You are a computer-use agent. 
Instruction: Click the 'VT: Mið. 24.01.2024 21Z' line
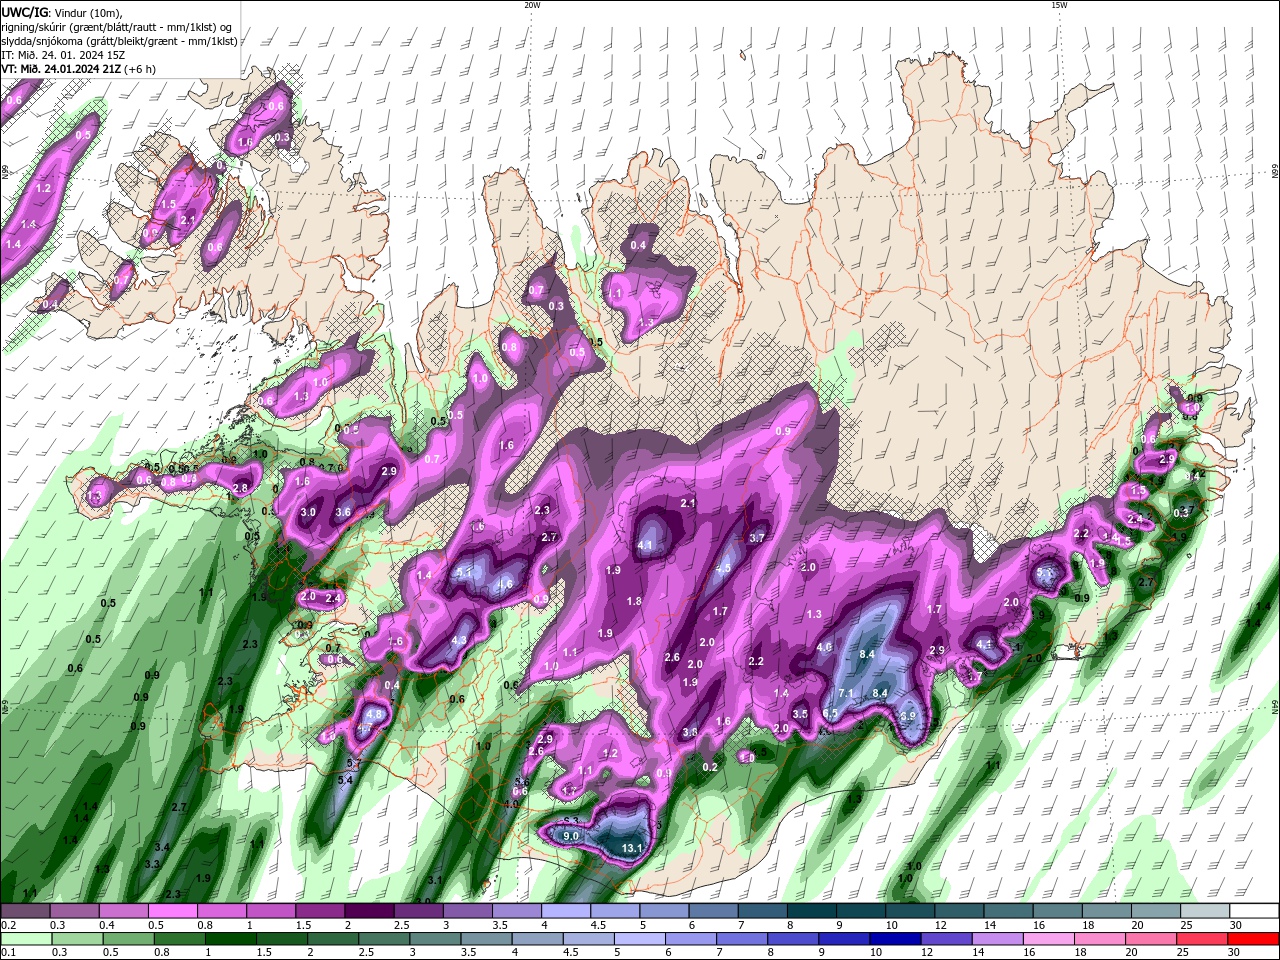(x=77, y=69)
